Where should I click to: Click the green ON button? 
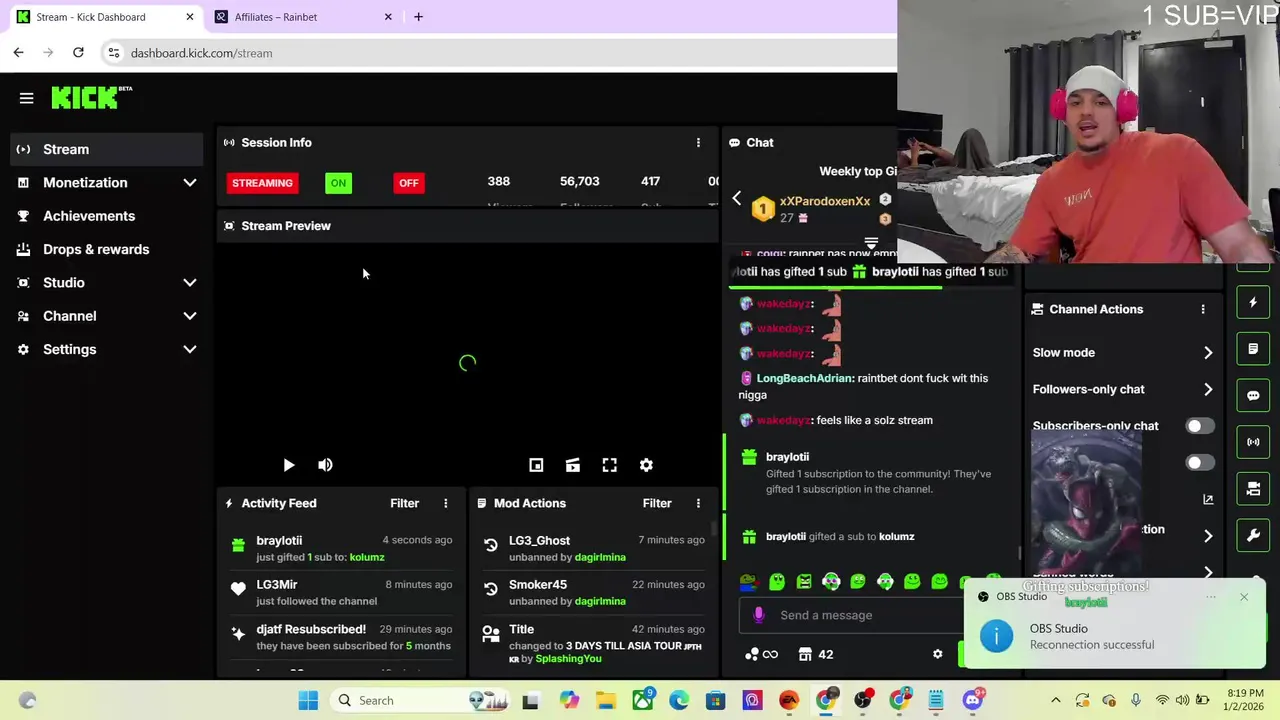pos(338,183)
